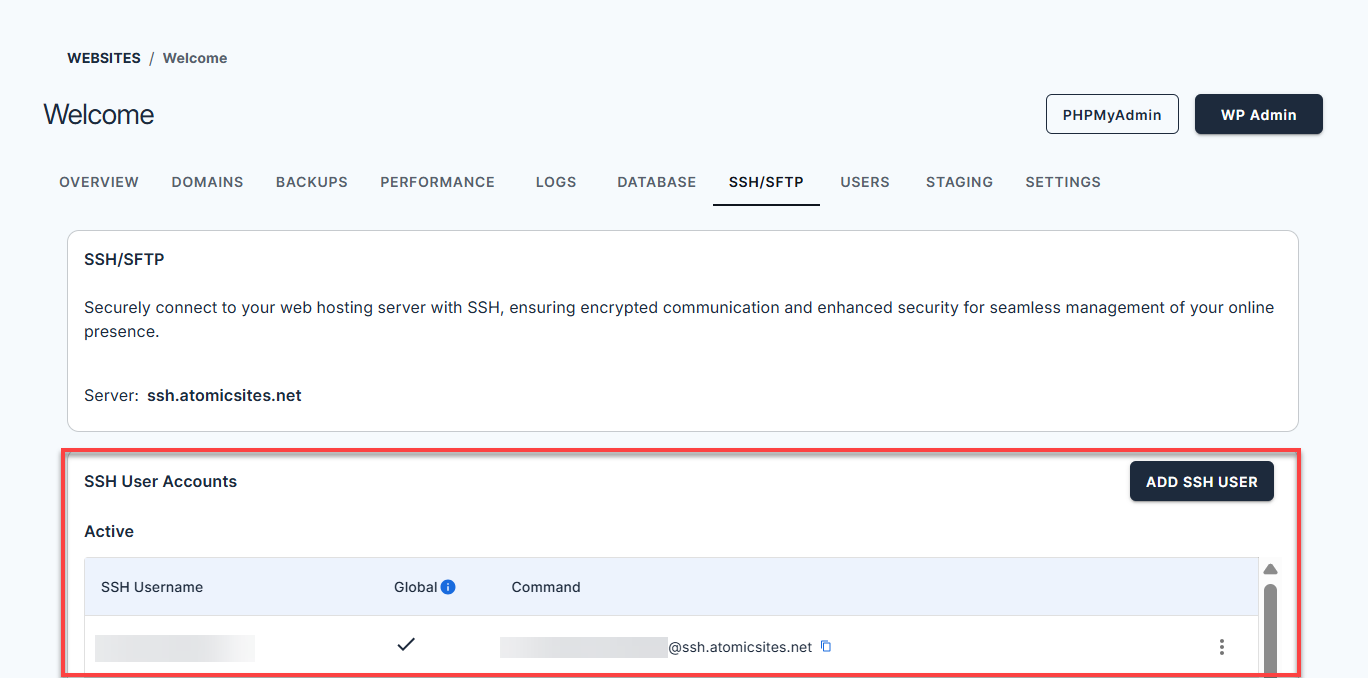
Task: Open the Welcome breadcrumb link
Action: pos(195,57)
